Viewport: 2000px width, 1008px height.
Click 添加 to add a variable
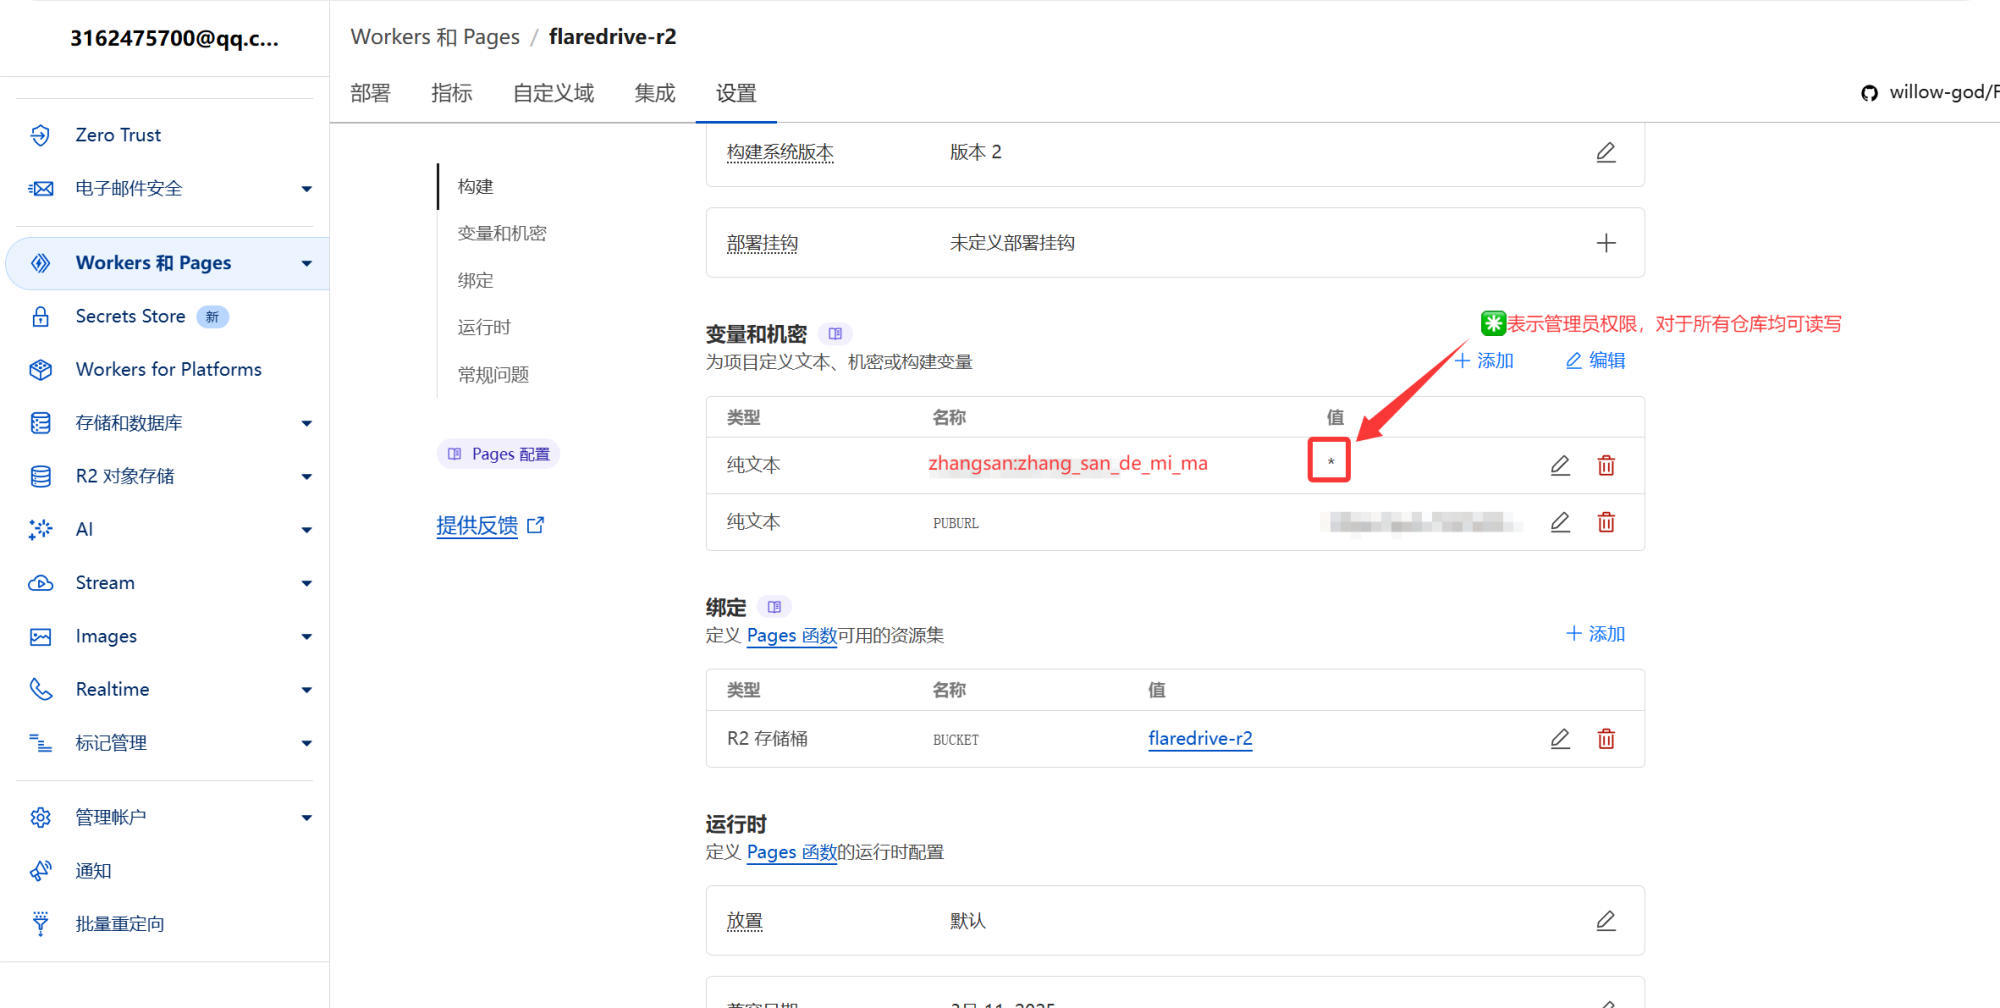[1484, 360]
